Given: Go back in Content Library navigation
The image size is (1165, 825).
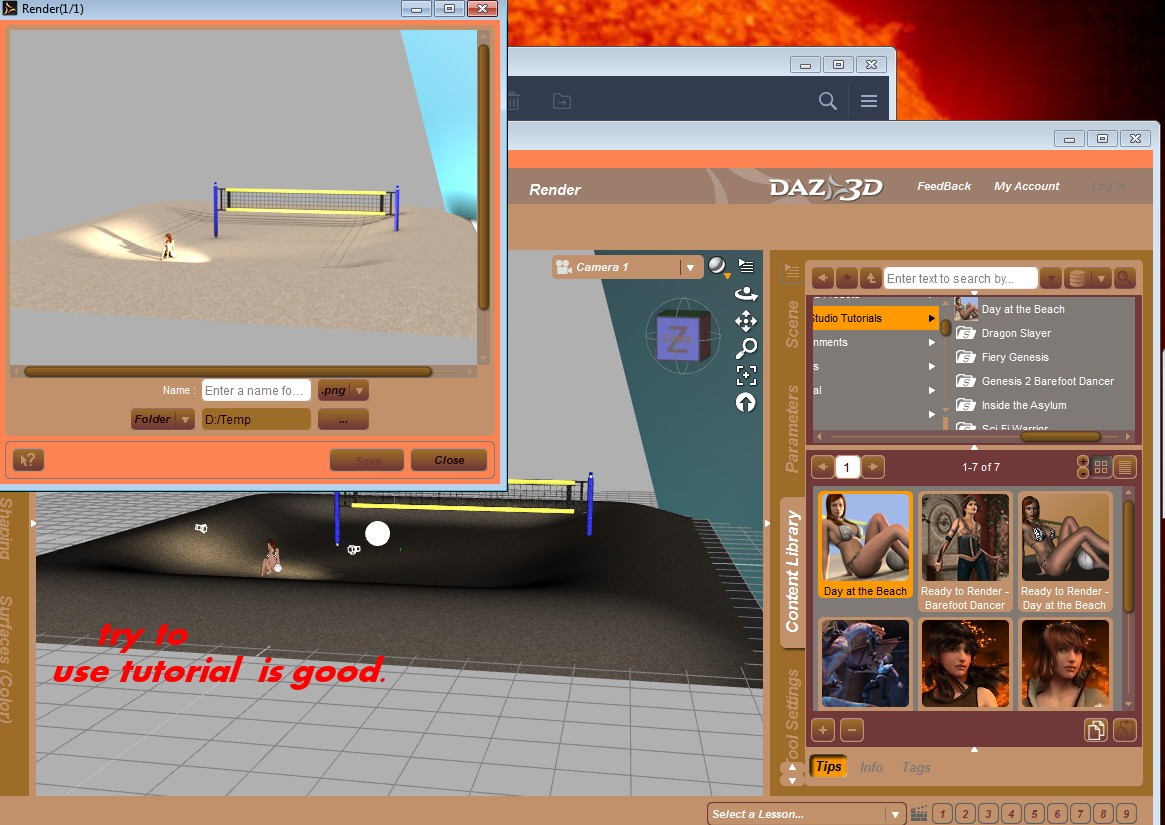Looking at the screenshot, I should [822, 279].
